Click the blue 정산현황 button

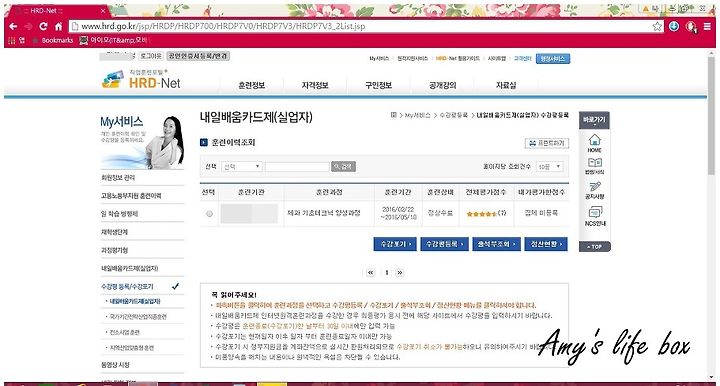coord(546,244)
